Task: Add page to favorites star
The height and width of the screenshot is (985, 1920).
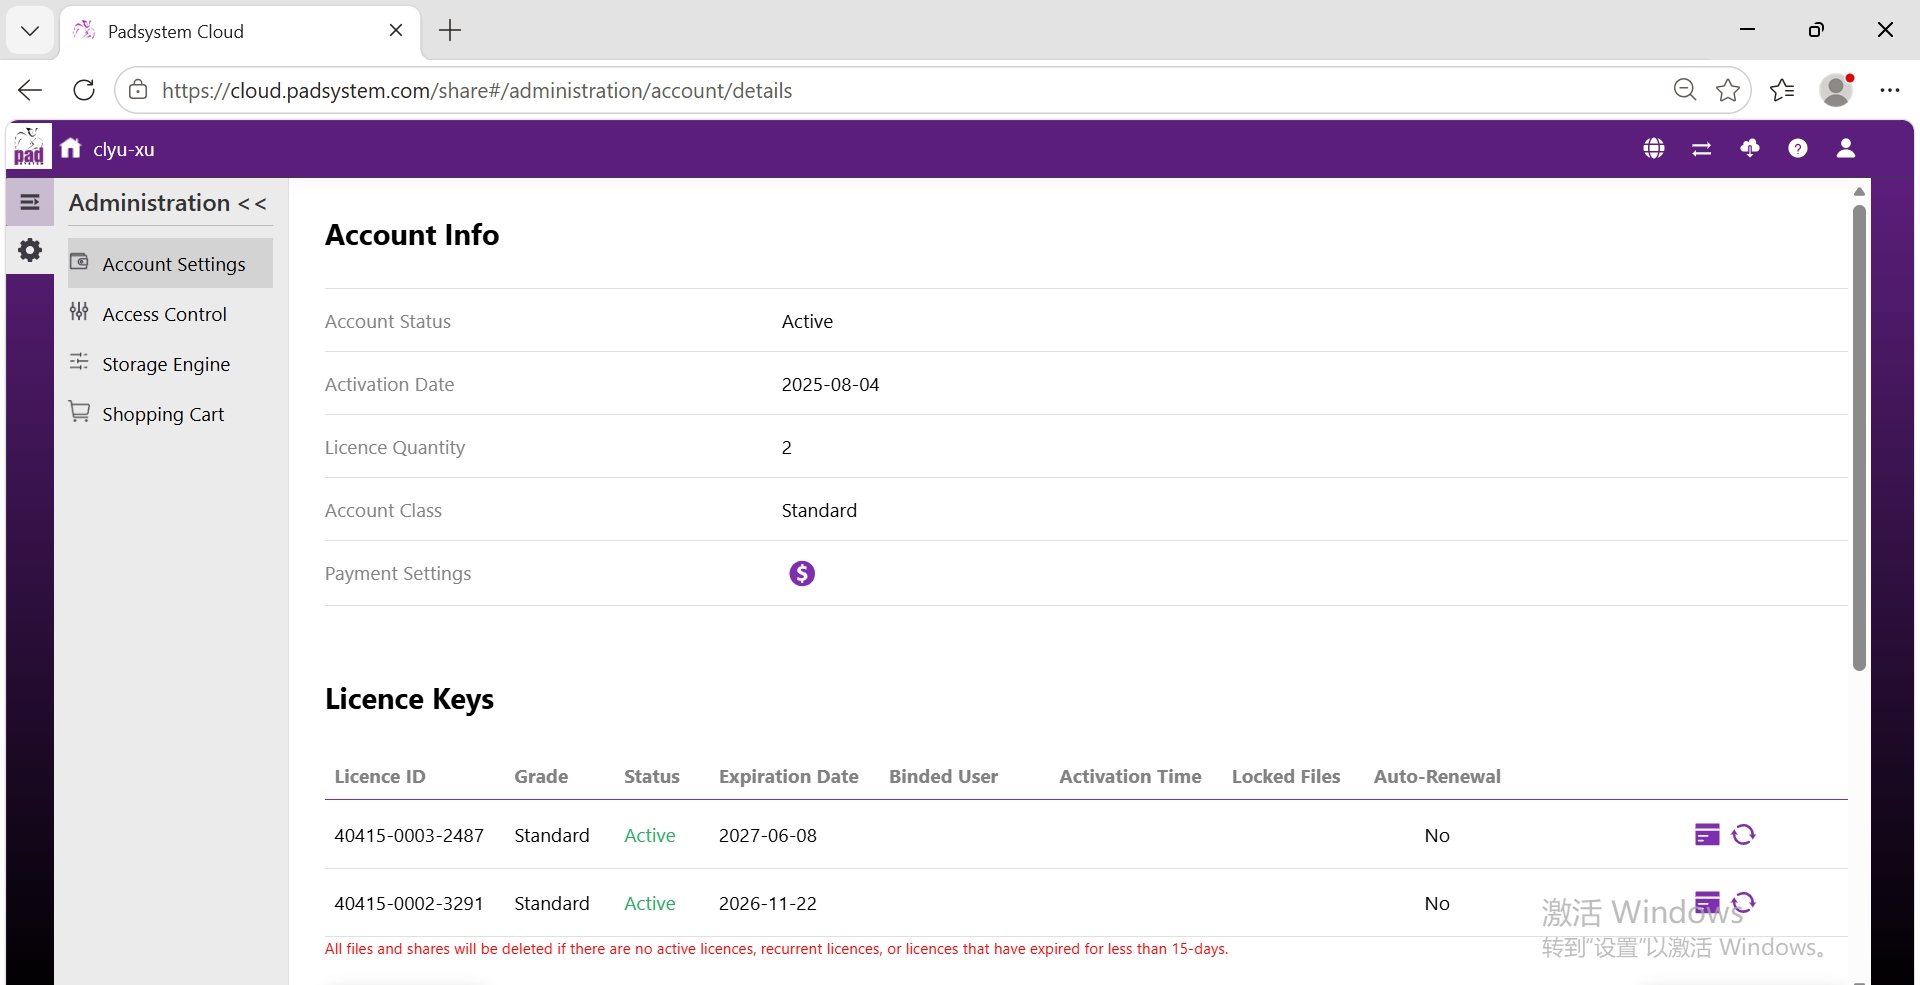Action: coord(1728,90)
